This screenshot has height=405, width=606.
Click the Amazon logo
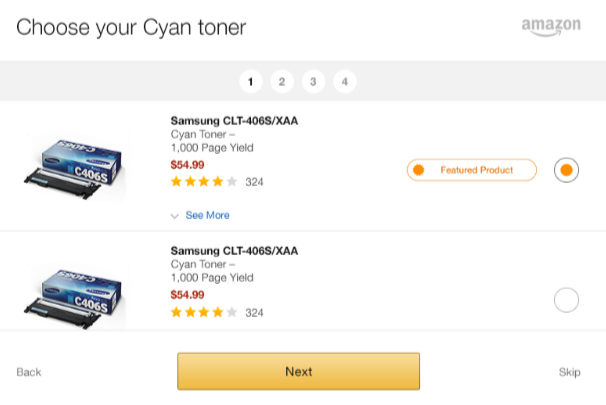click(551, 27)
